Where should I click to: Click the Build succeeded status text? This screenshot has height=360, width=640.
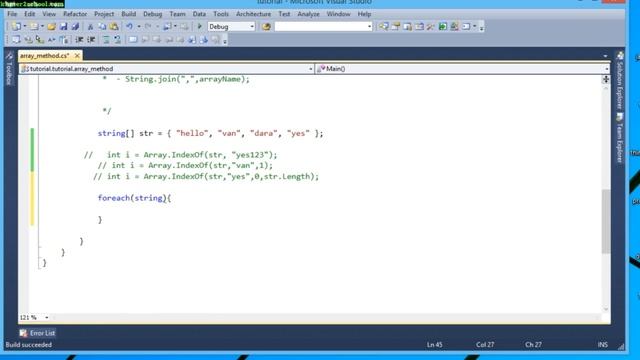pos(29,345)
